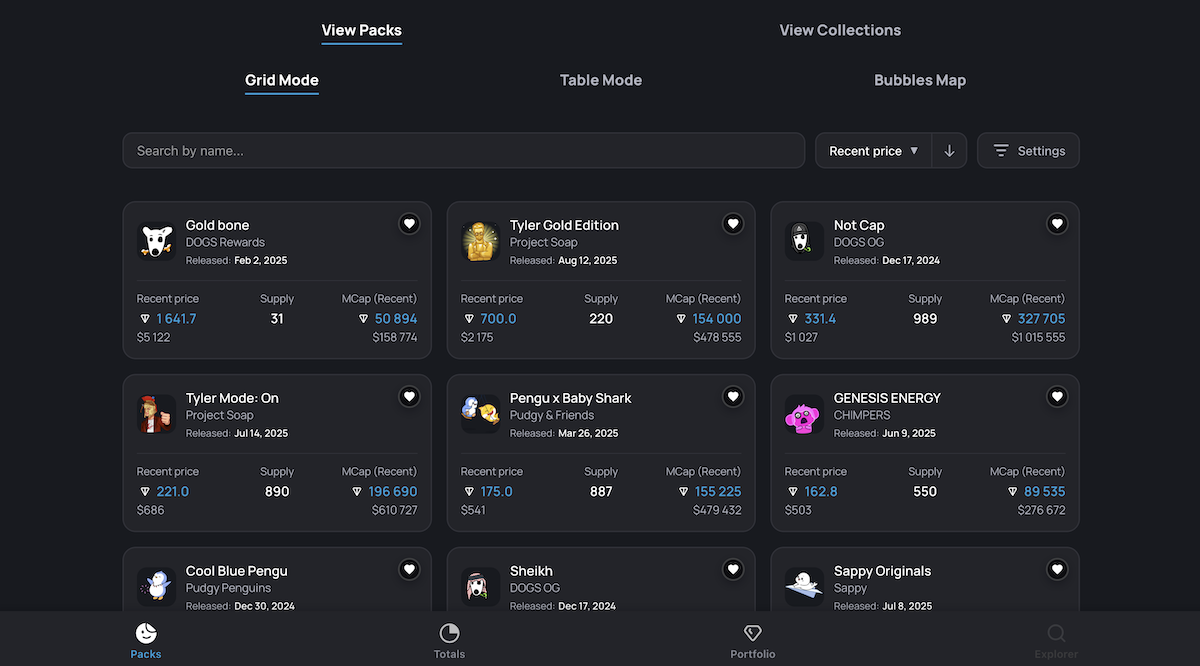The image size is (1200, 666).
Task: Open Recent price sort dropdown
Action: [874, 151]
